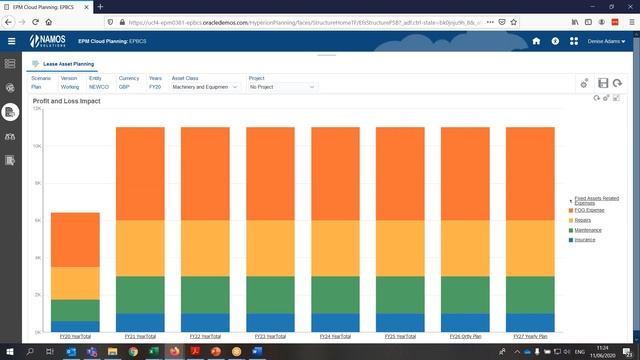Open page actions three-dot menu

pos(490,22)
